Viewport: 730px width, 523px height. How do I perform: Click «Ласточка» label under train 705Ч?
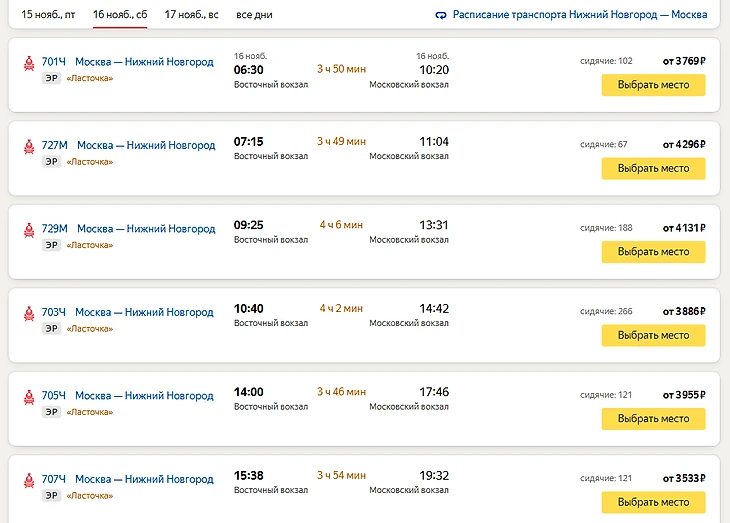89,412
